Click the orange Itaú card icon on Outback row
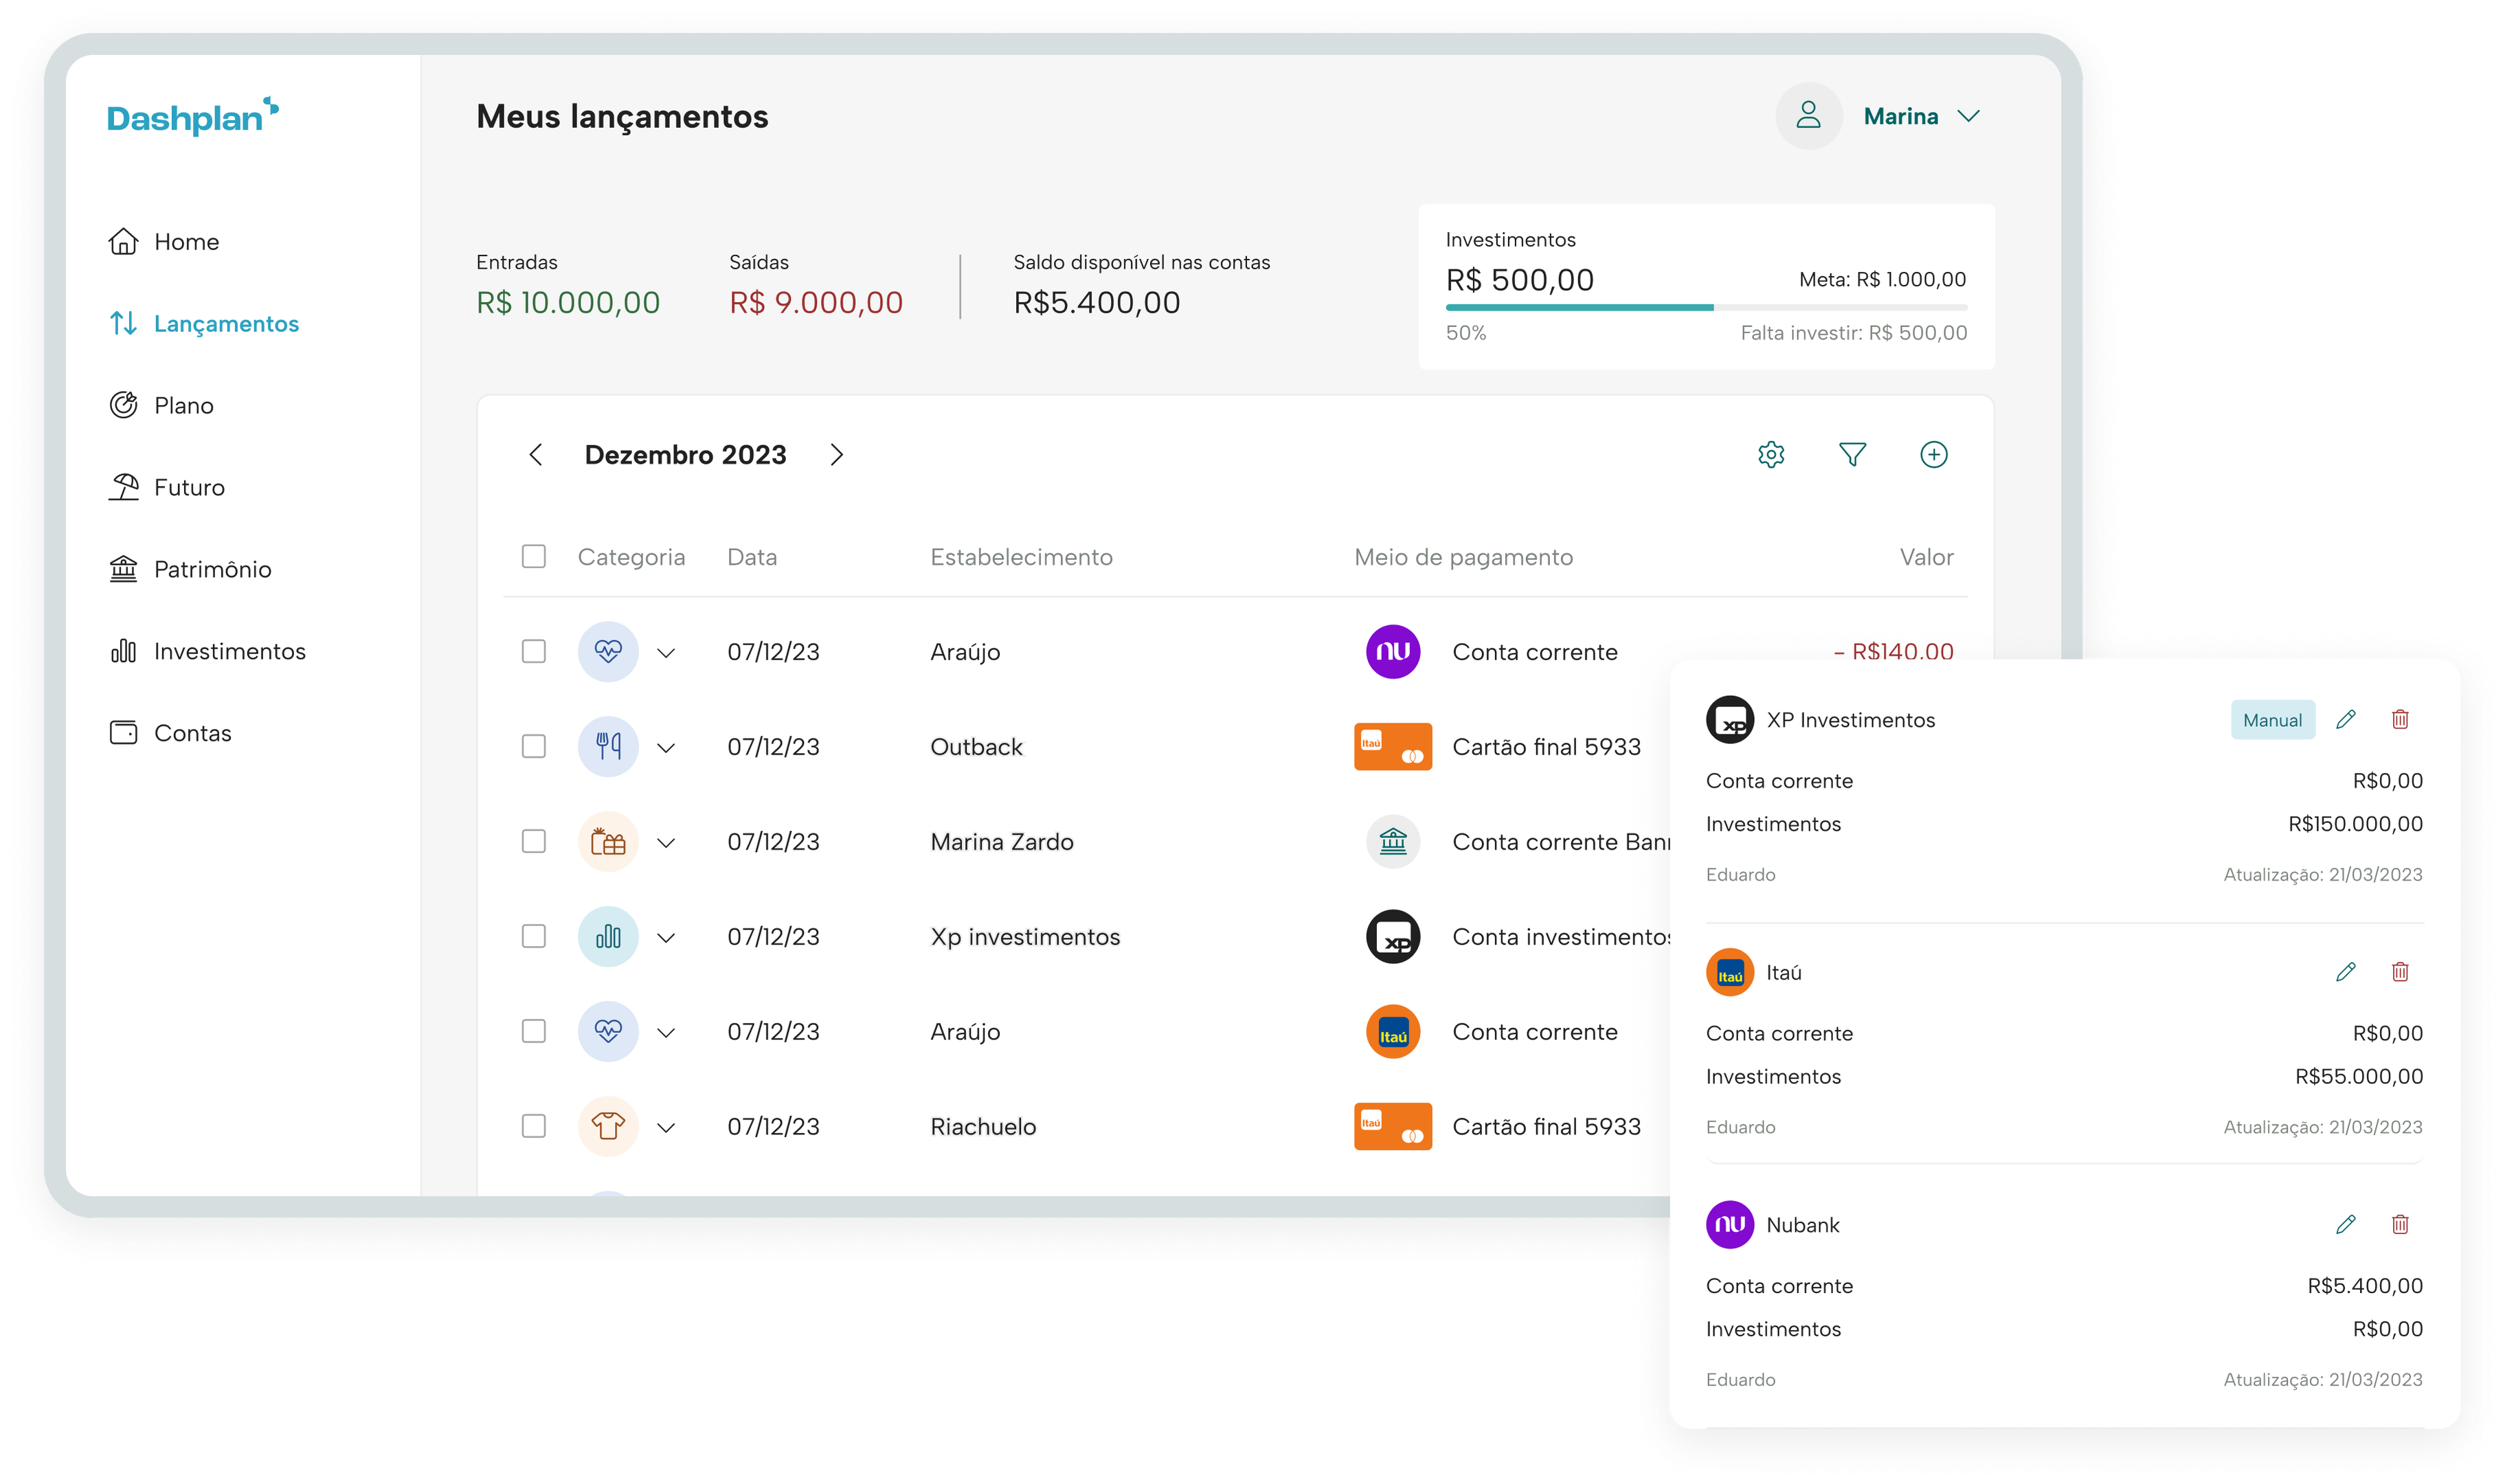Image resolution: width=2505 pixels, height=1484 pixels. pos(1392,747)
